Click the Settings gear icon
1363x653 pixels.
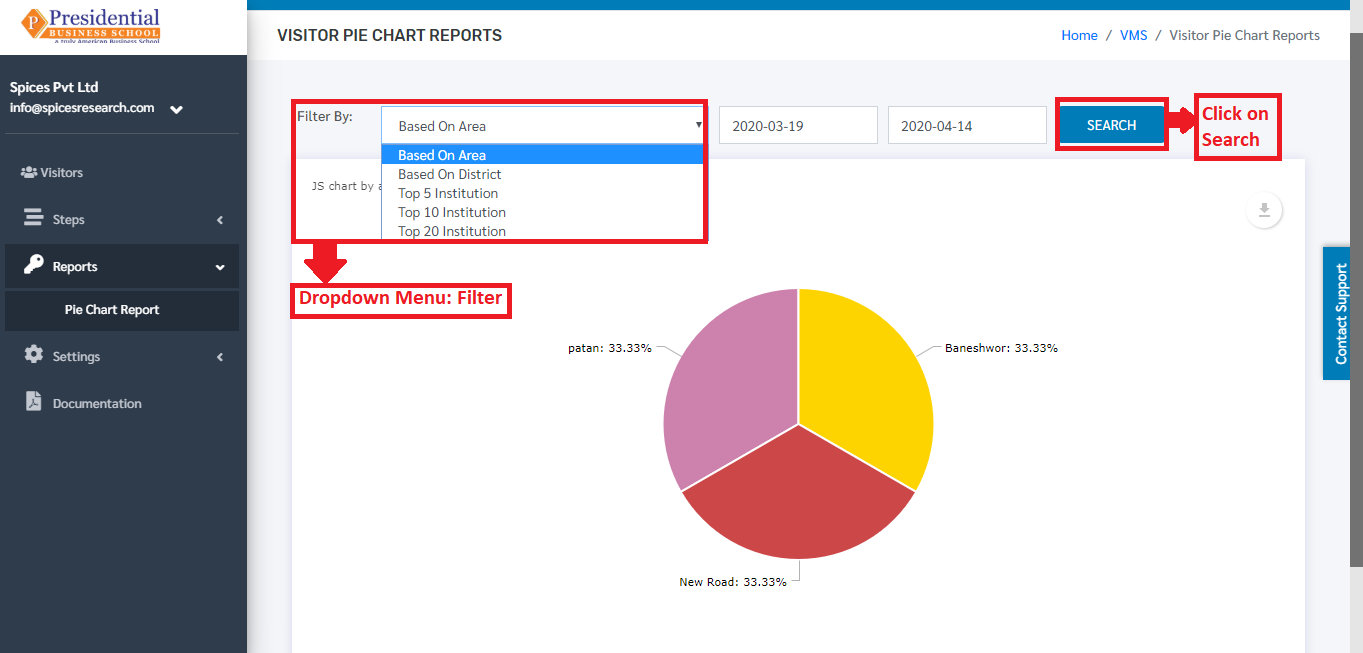tap(34, 355)
